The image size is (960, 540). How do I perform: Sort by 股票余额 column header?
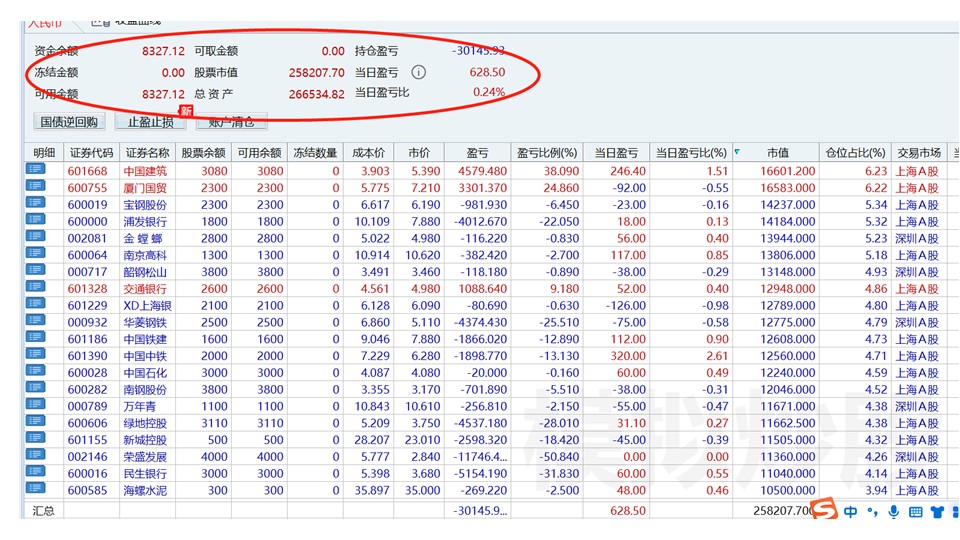click(203, 152)
